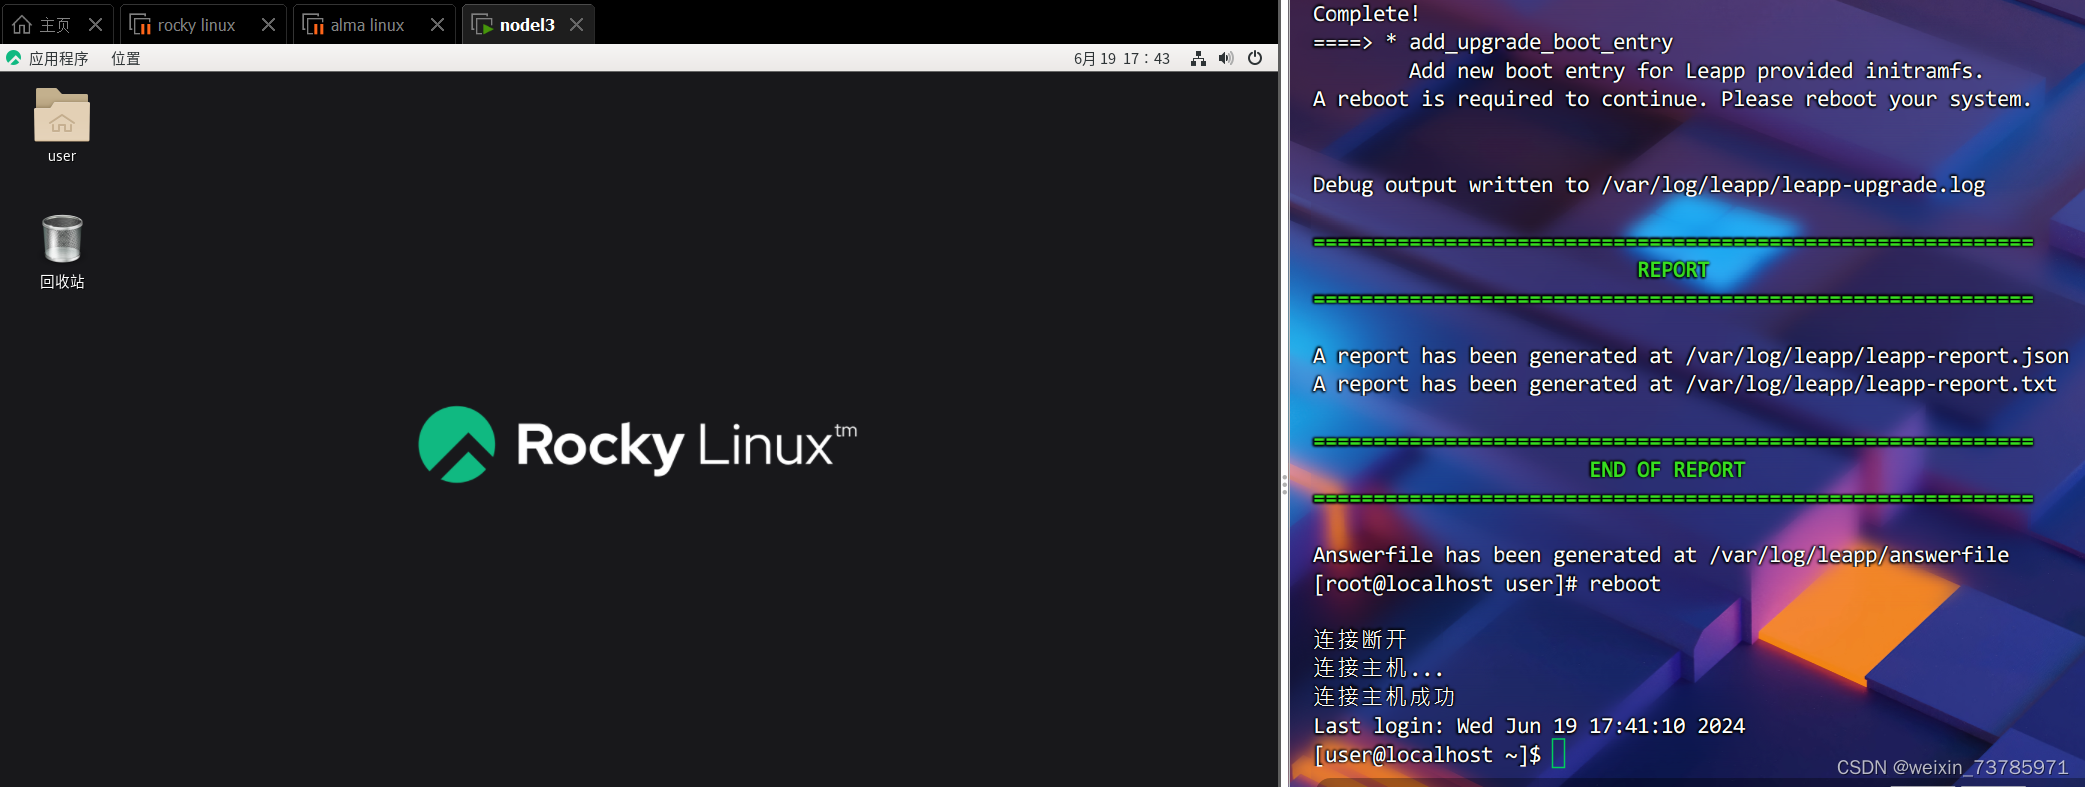Click the clock showing 6月19 17:43
This screenshot has height=787, width=2085.
(1122, 59)
